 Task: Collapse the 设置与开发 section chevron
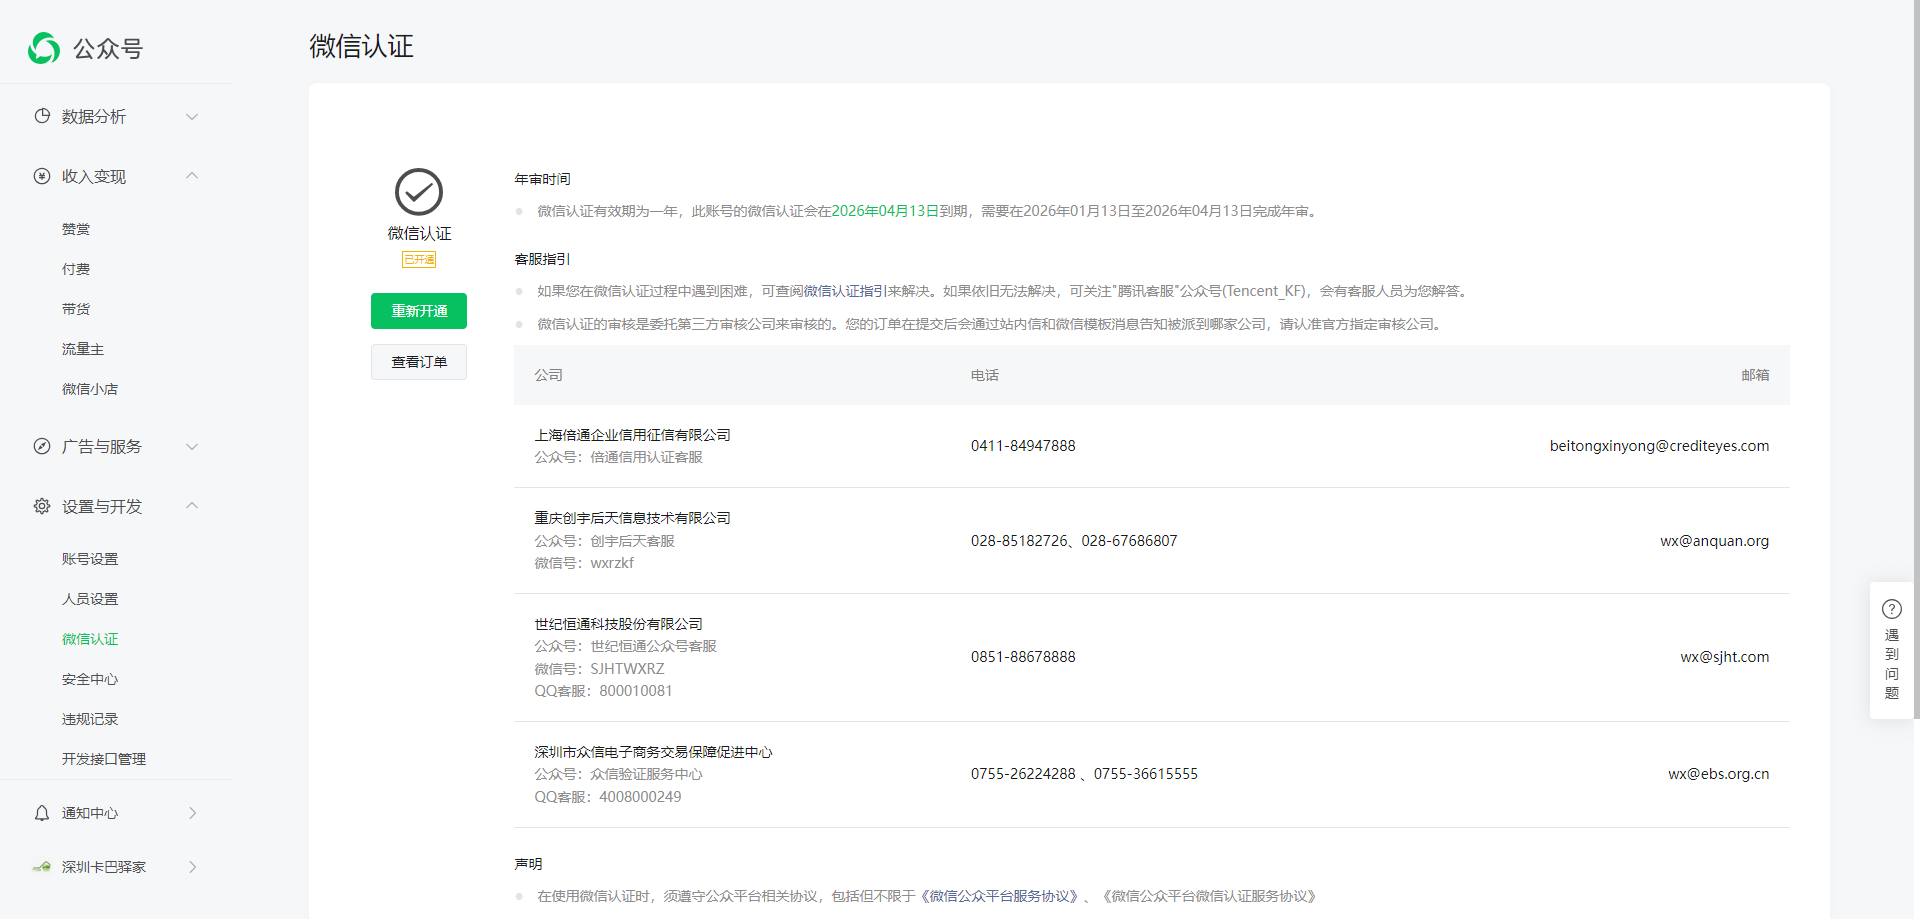tap(192, 506)
